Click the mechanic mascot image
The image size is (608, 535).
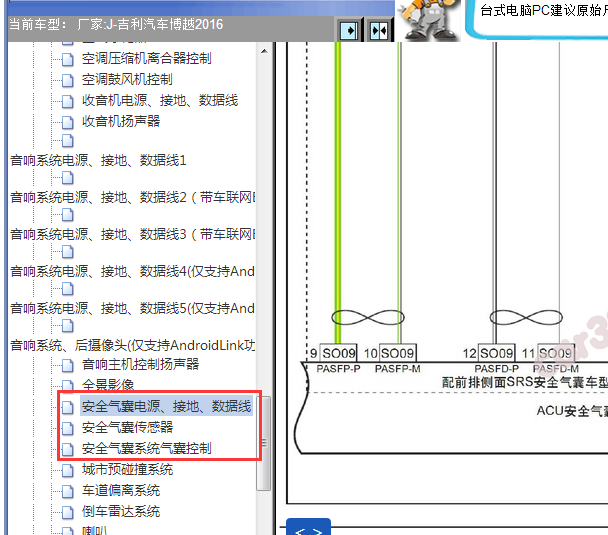click(429, 20)
